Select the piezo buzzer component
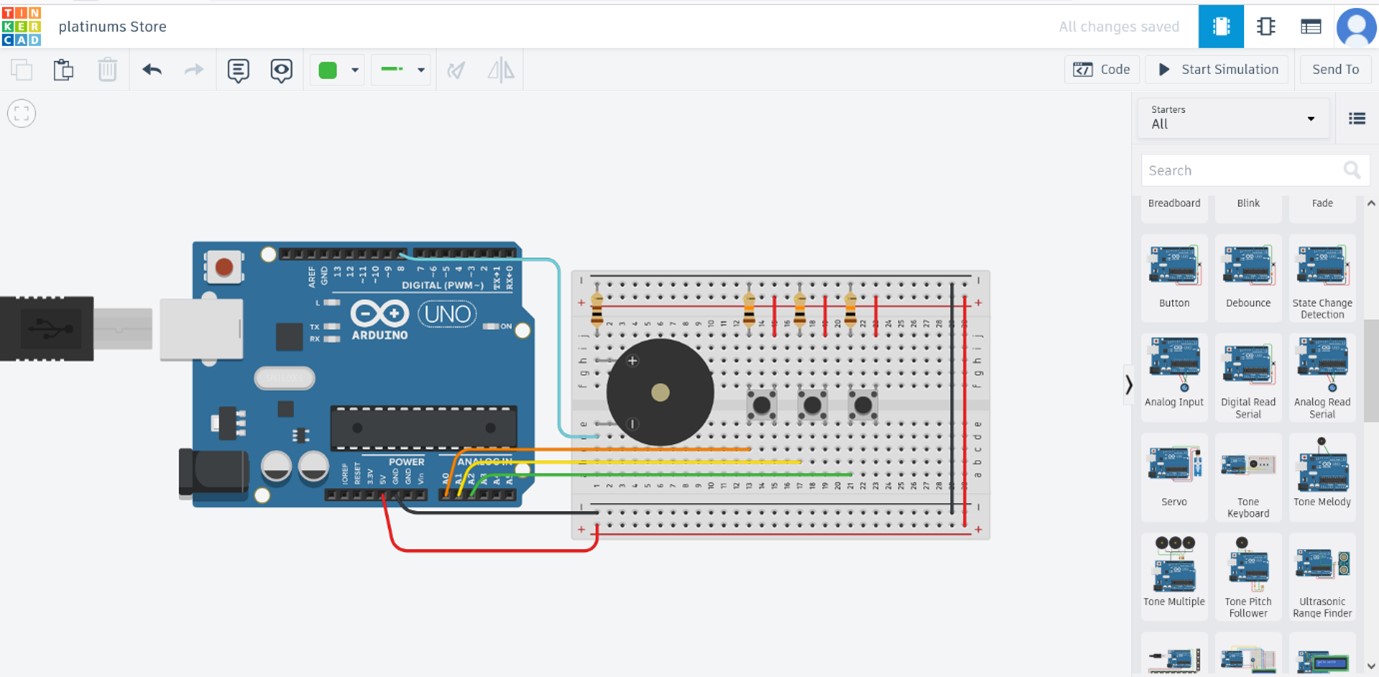 (660, 392)
